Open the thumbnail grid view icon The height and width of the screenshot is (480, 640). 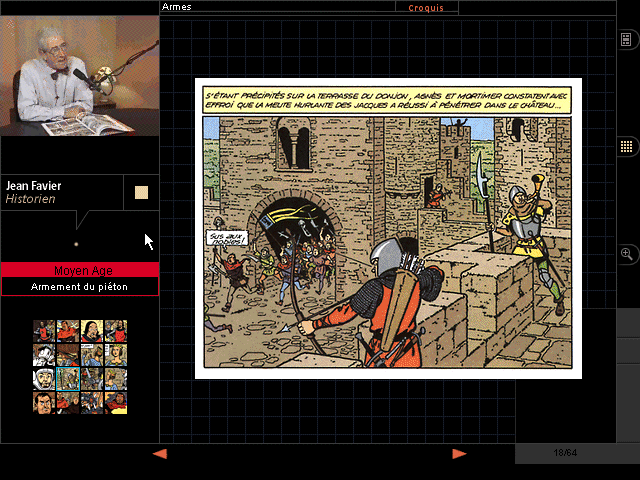pos(626,146)
